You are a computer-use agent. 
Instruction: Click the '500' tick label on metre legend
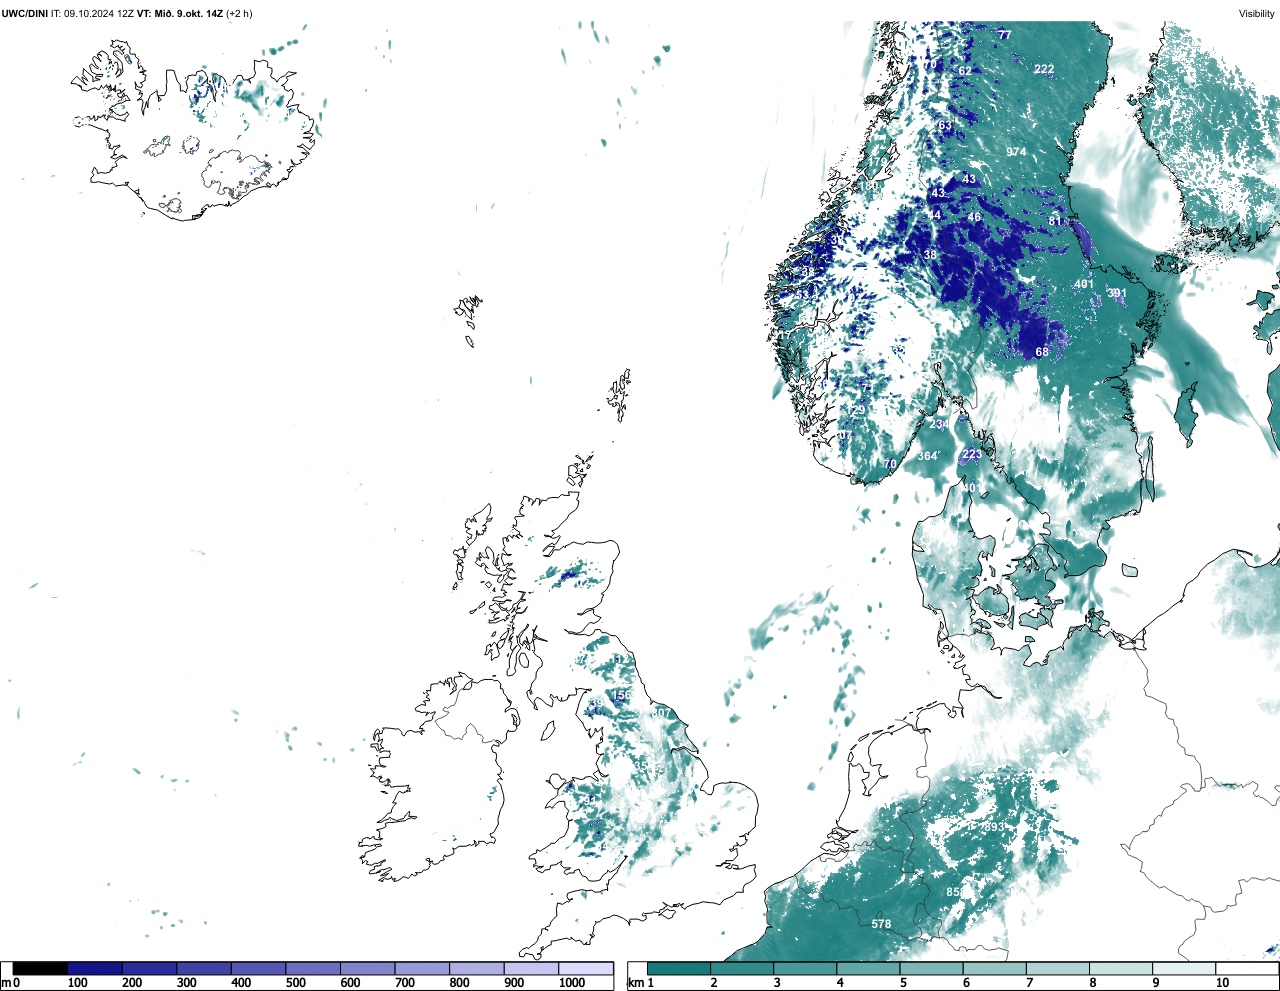[x=295, y=983]
